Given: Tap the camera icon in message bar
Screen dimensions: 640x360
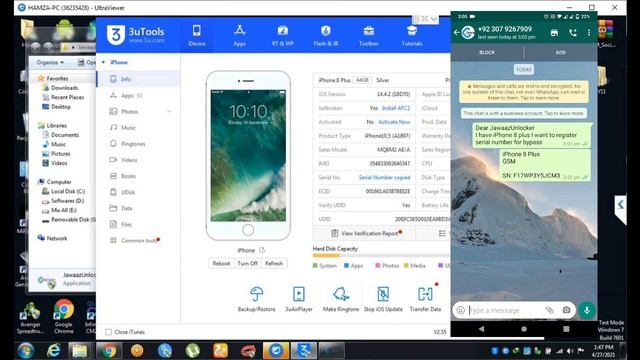Looking at the screenshot, I should (567, 310).
